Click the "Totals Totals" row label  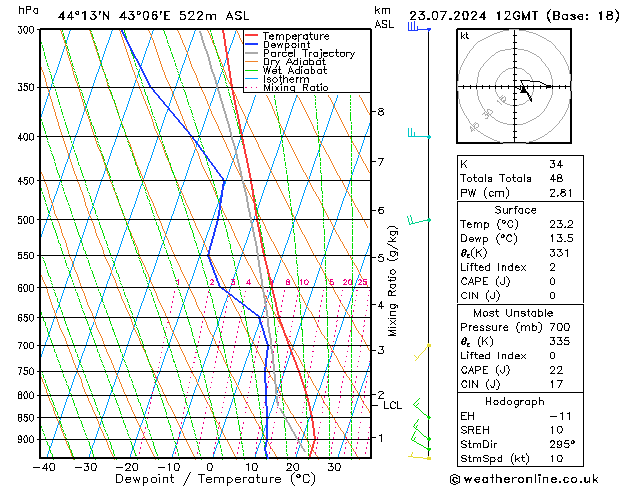[x=496, y=178]
